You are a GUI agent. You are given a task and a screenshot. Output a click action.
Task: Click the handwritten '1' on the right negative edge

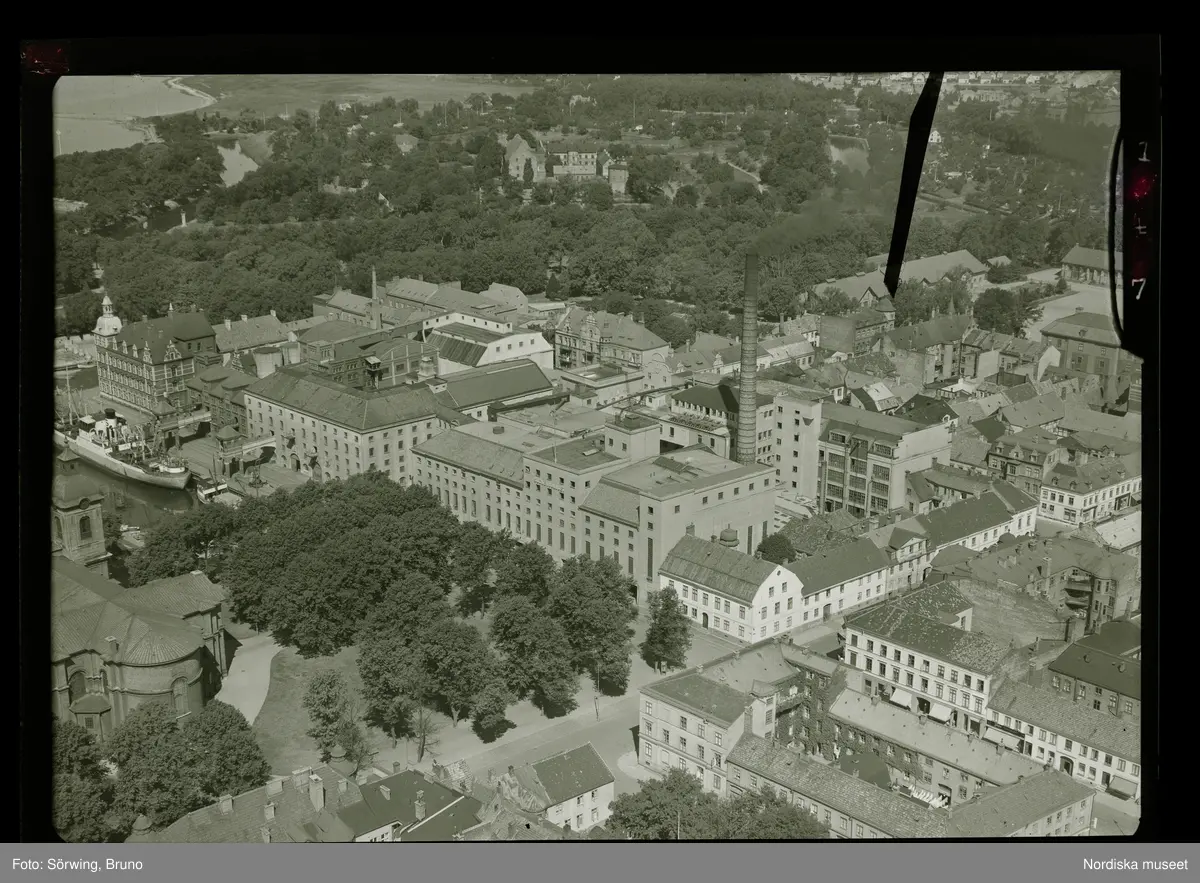click(1142, 152)
